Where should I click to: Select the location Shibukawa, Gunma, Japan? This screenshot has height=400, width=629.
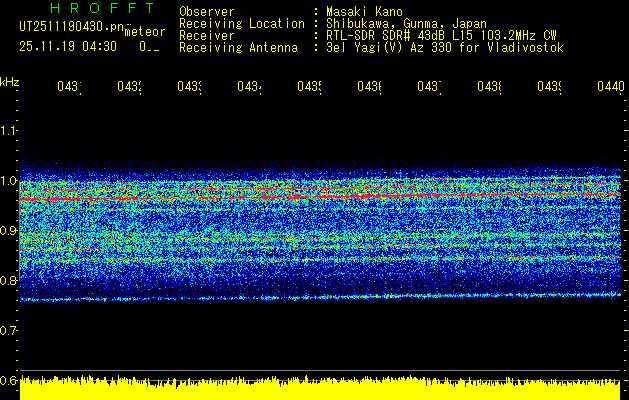coord(406,24)
